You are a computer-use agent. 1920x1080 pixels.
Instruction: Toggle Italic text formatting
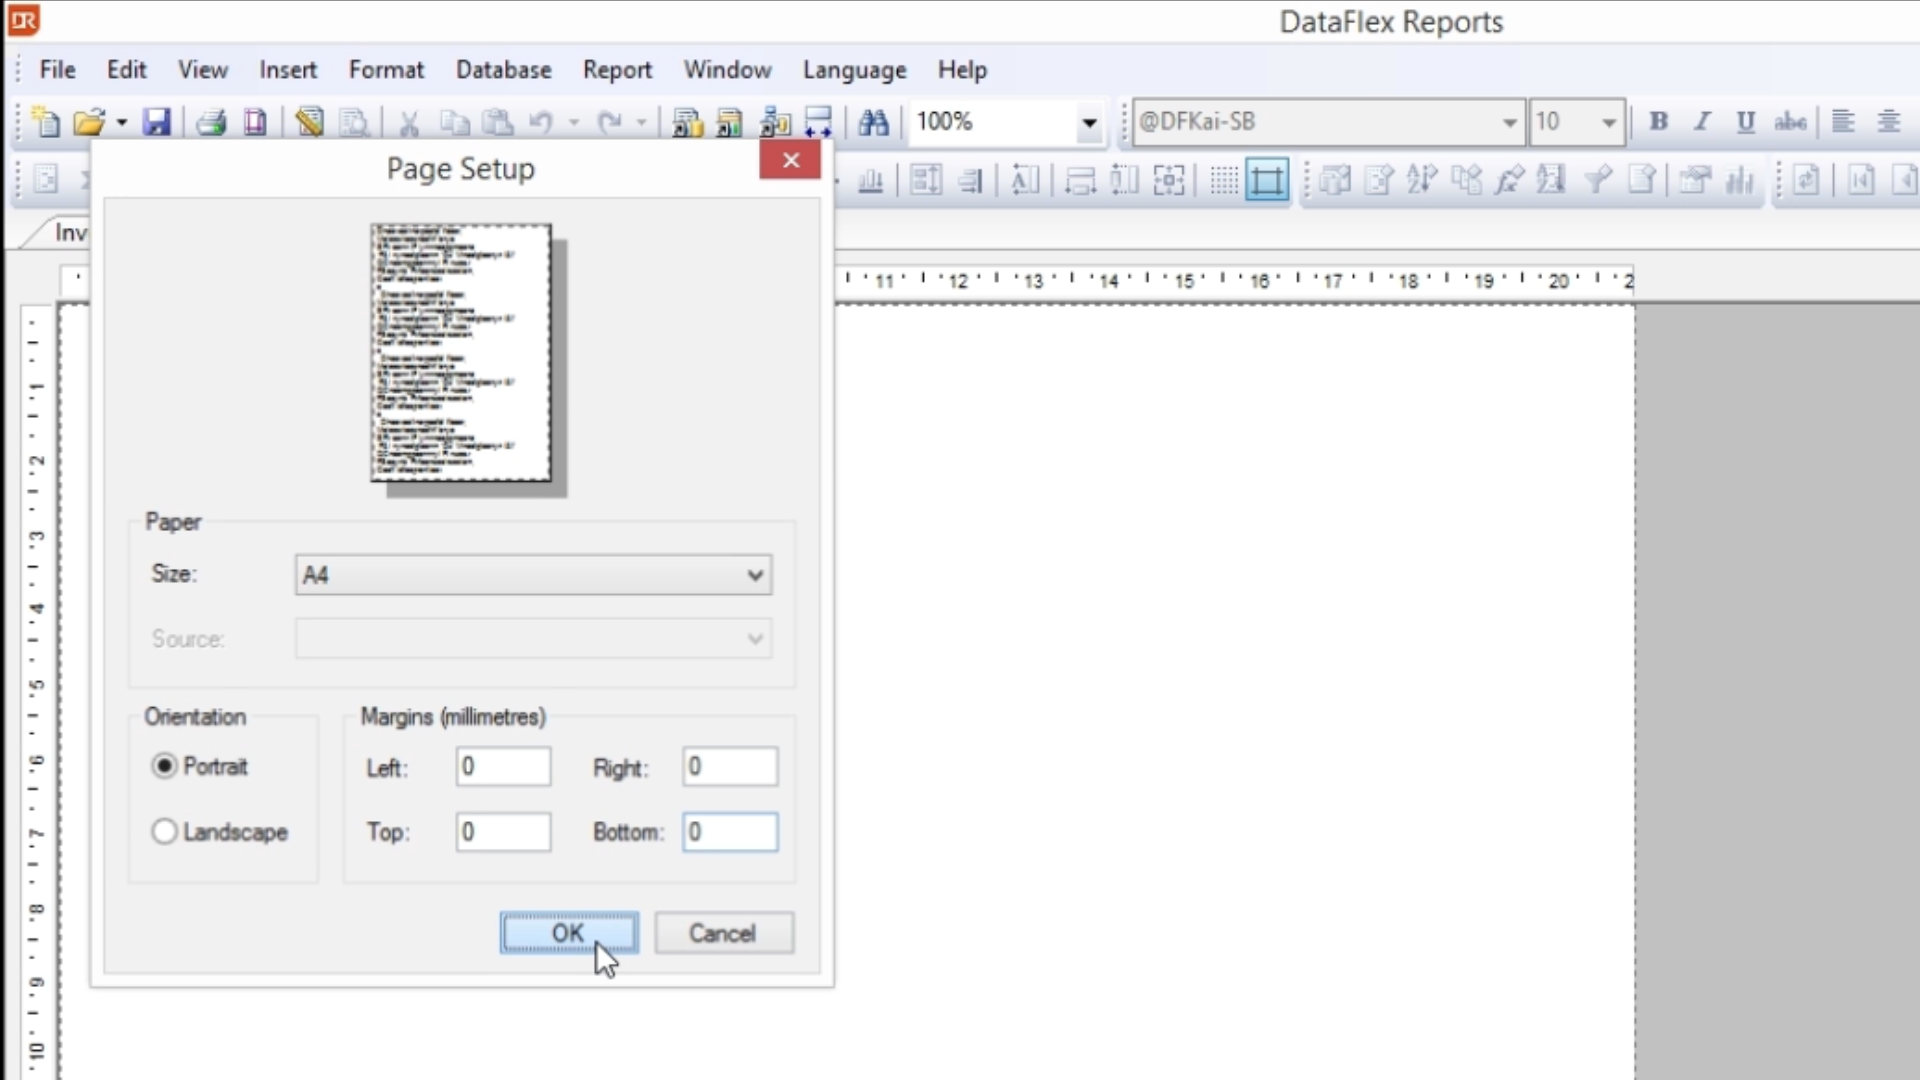(x=1701, y=122)
